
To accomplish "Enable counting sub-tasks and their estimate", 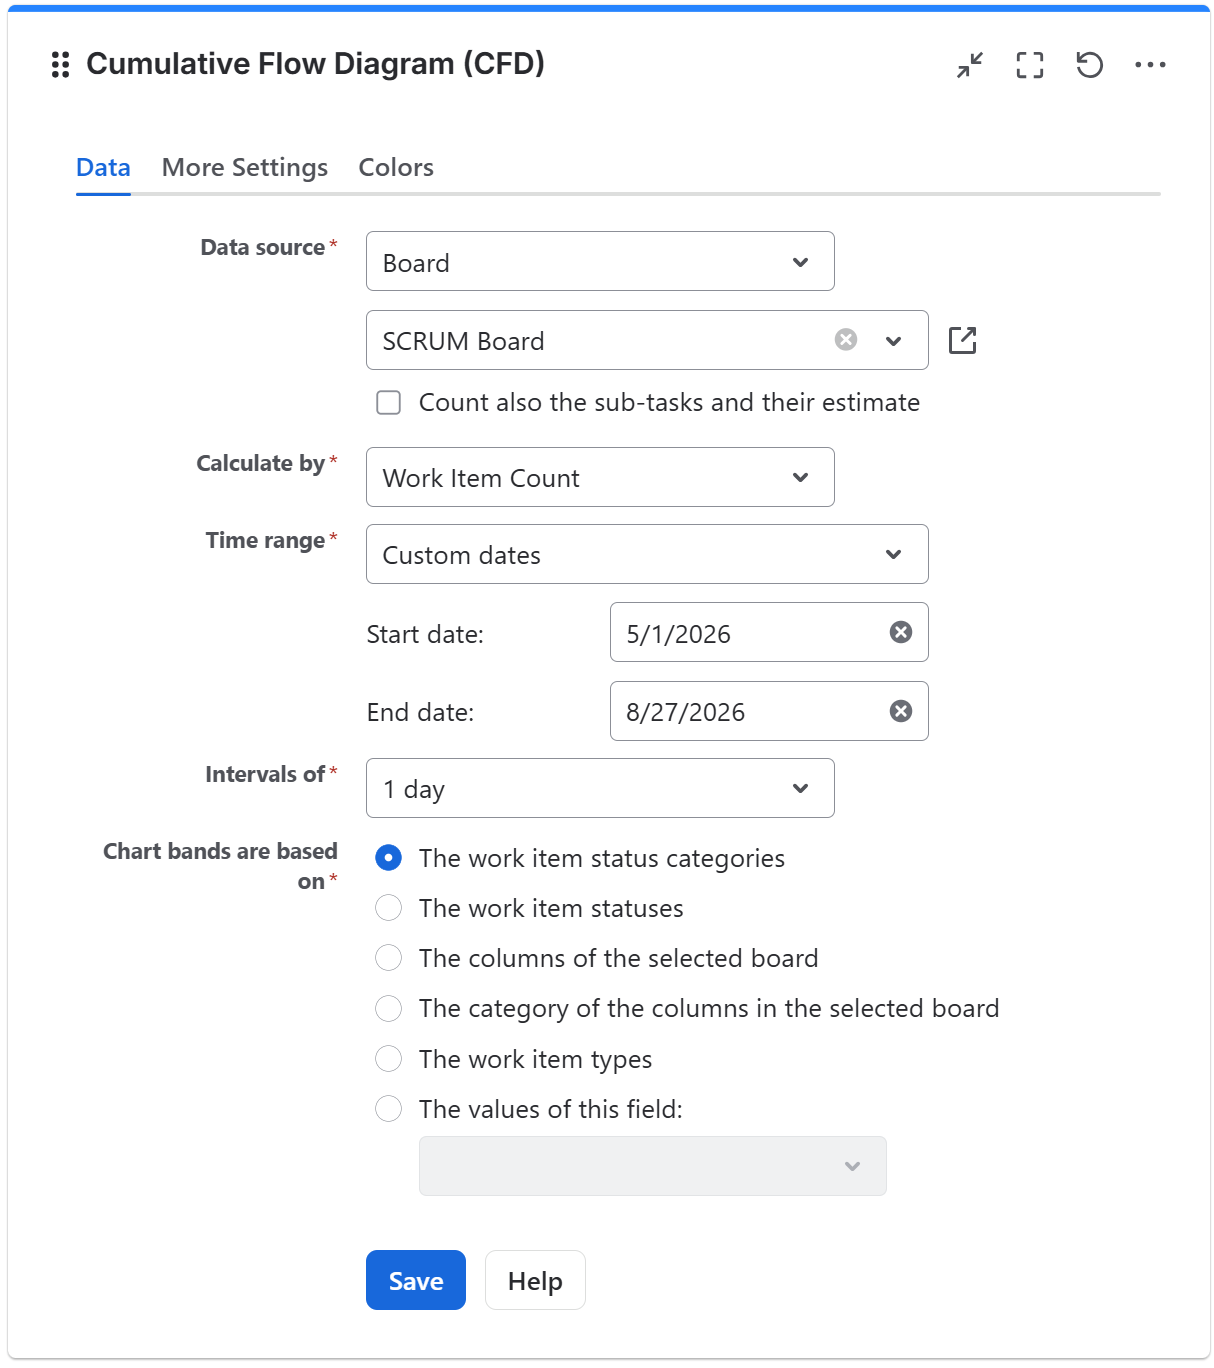I will pyautogui.click(x=388, y=402).
